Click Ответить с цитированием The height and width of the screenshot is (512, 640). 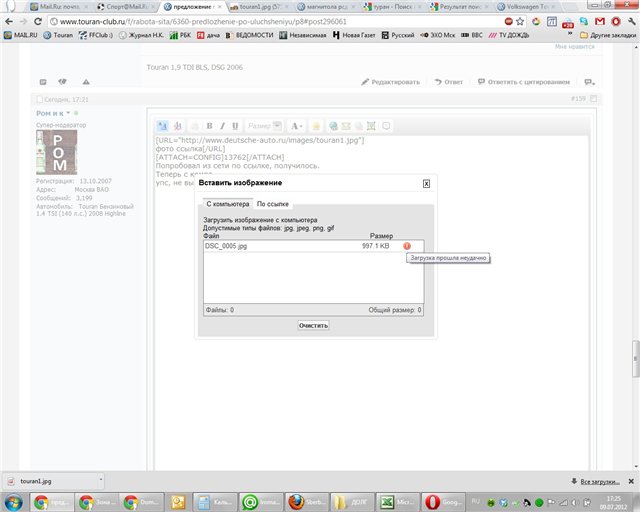pyautogui.click(x=524, y=82)
